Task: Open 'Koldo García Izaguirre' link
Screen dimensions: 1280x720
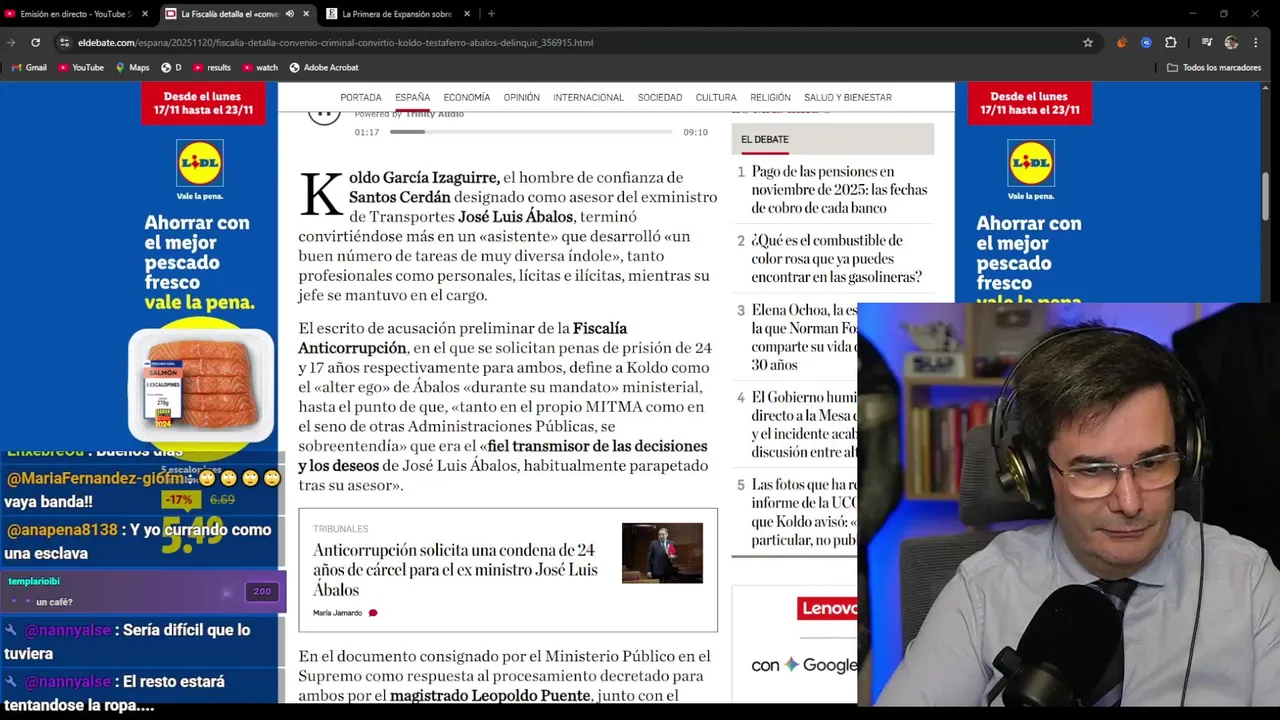Action: pyautogui.click(x=424, y=178)
